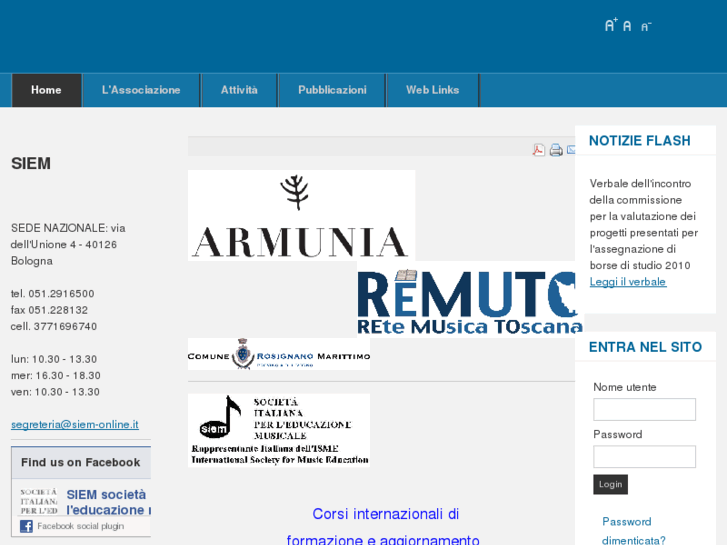This screenshot has width=727, height=545.
Task: Click the 'ENTRA NEL SITO' heading
Action: click(x=645, y=347)
